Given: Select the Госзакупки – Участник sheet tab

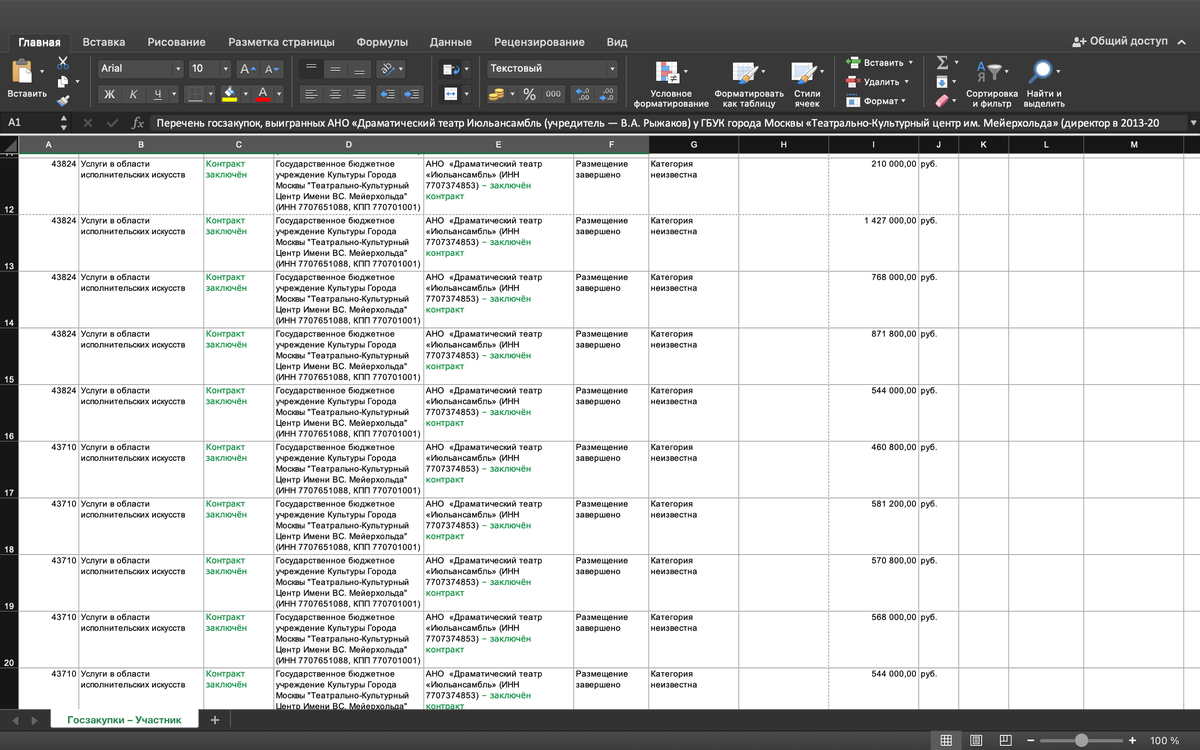Looking at the screenshot, I should pyautogui.click(x=124, y=720).
